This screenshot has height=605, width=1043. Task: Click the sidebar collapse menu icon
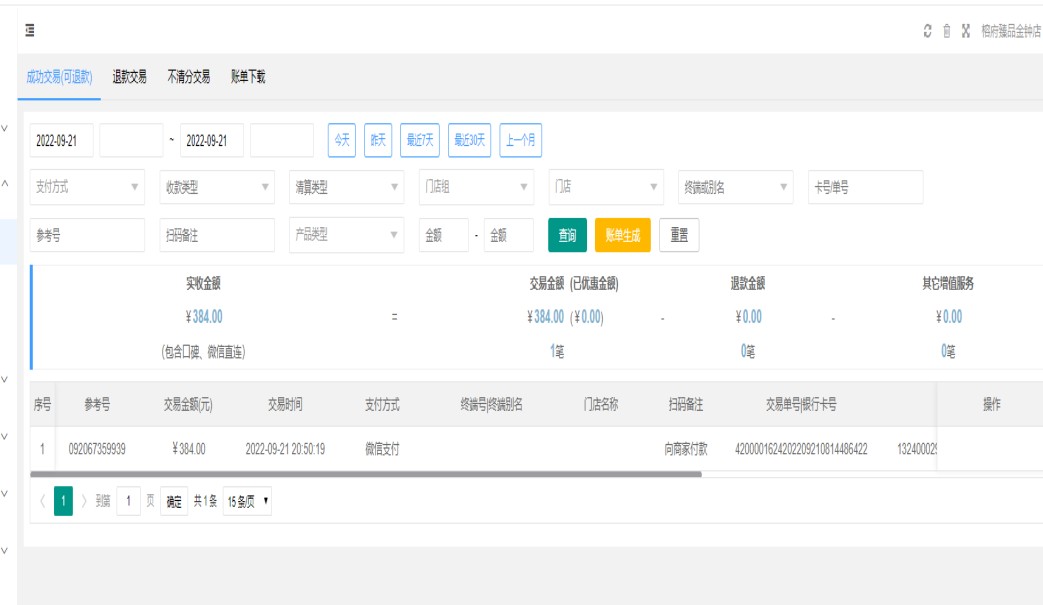30,32
